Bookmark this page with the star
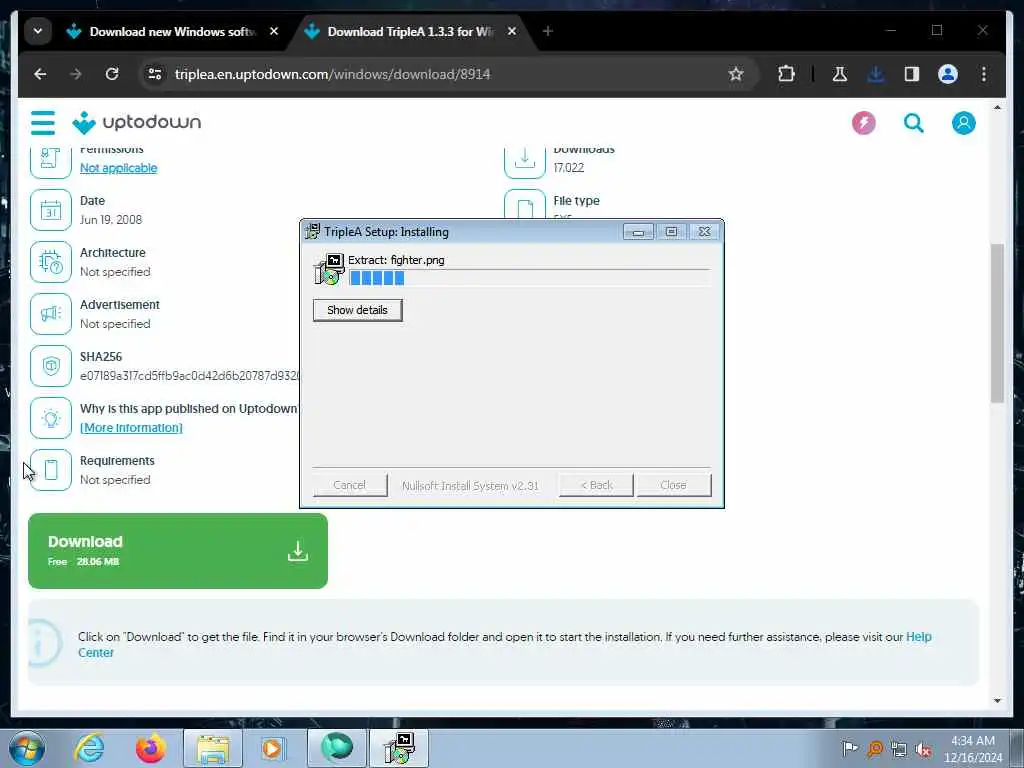The width and height of the screenshot is (1024, 768). click(736, 74)
